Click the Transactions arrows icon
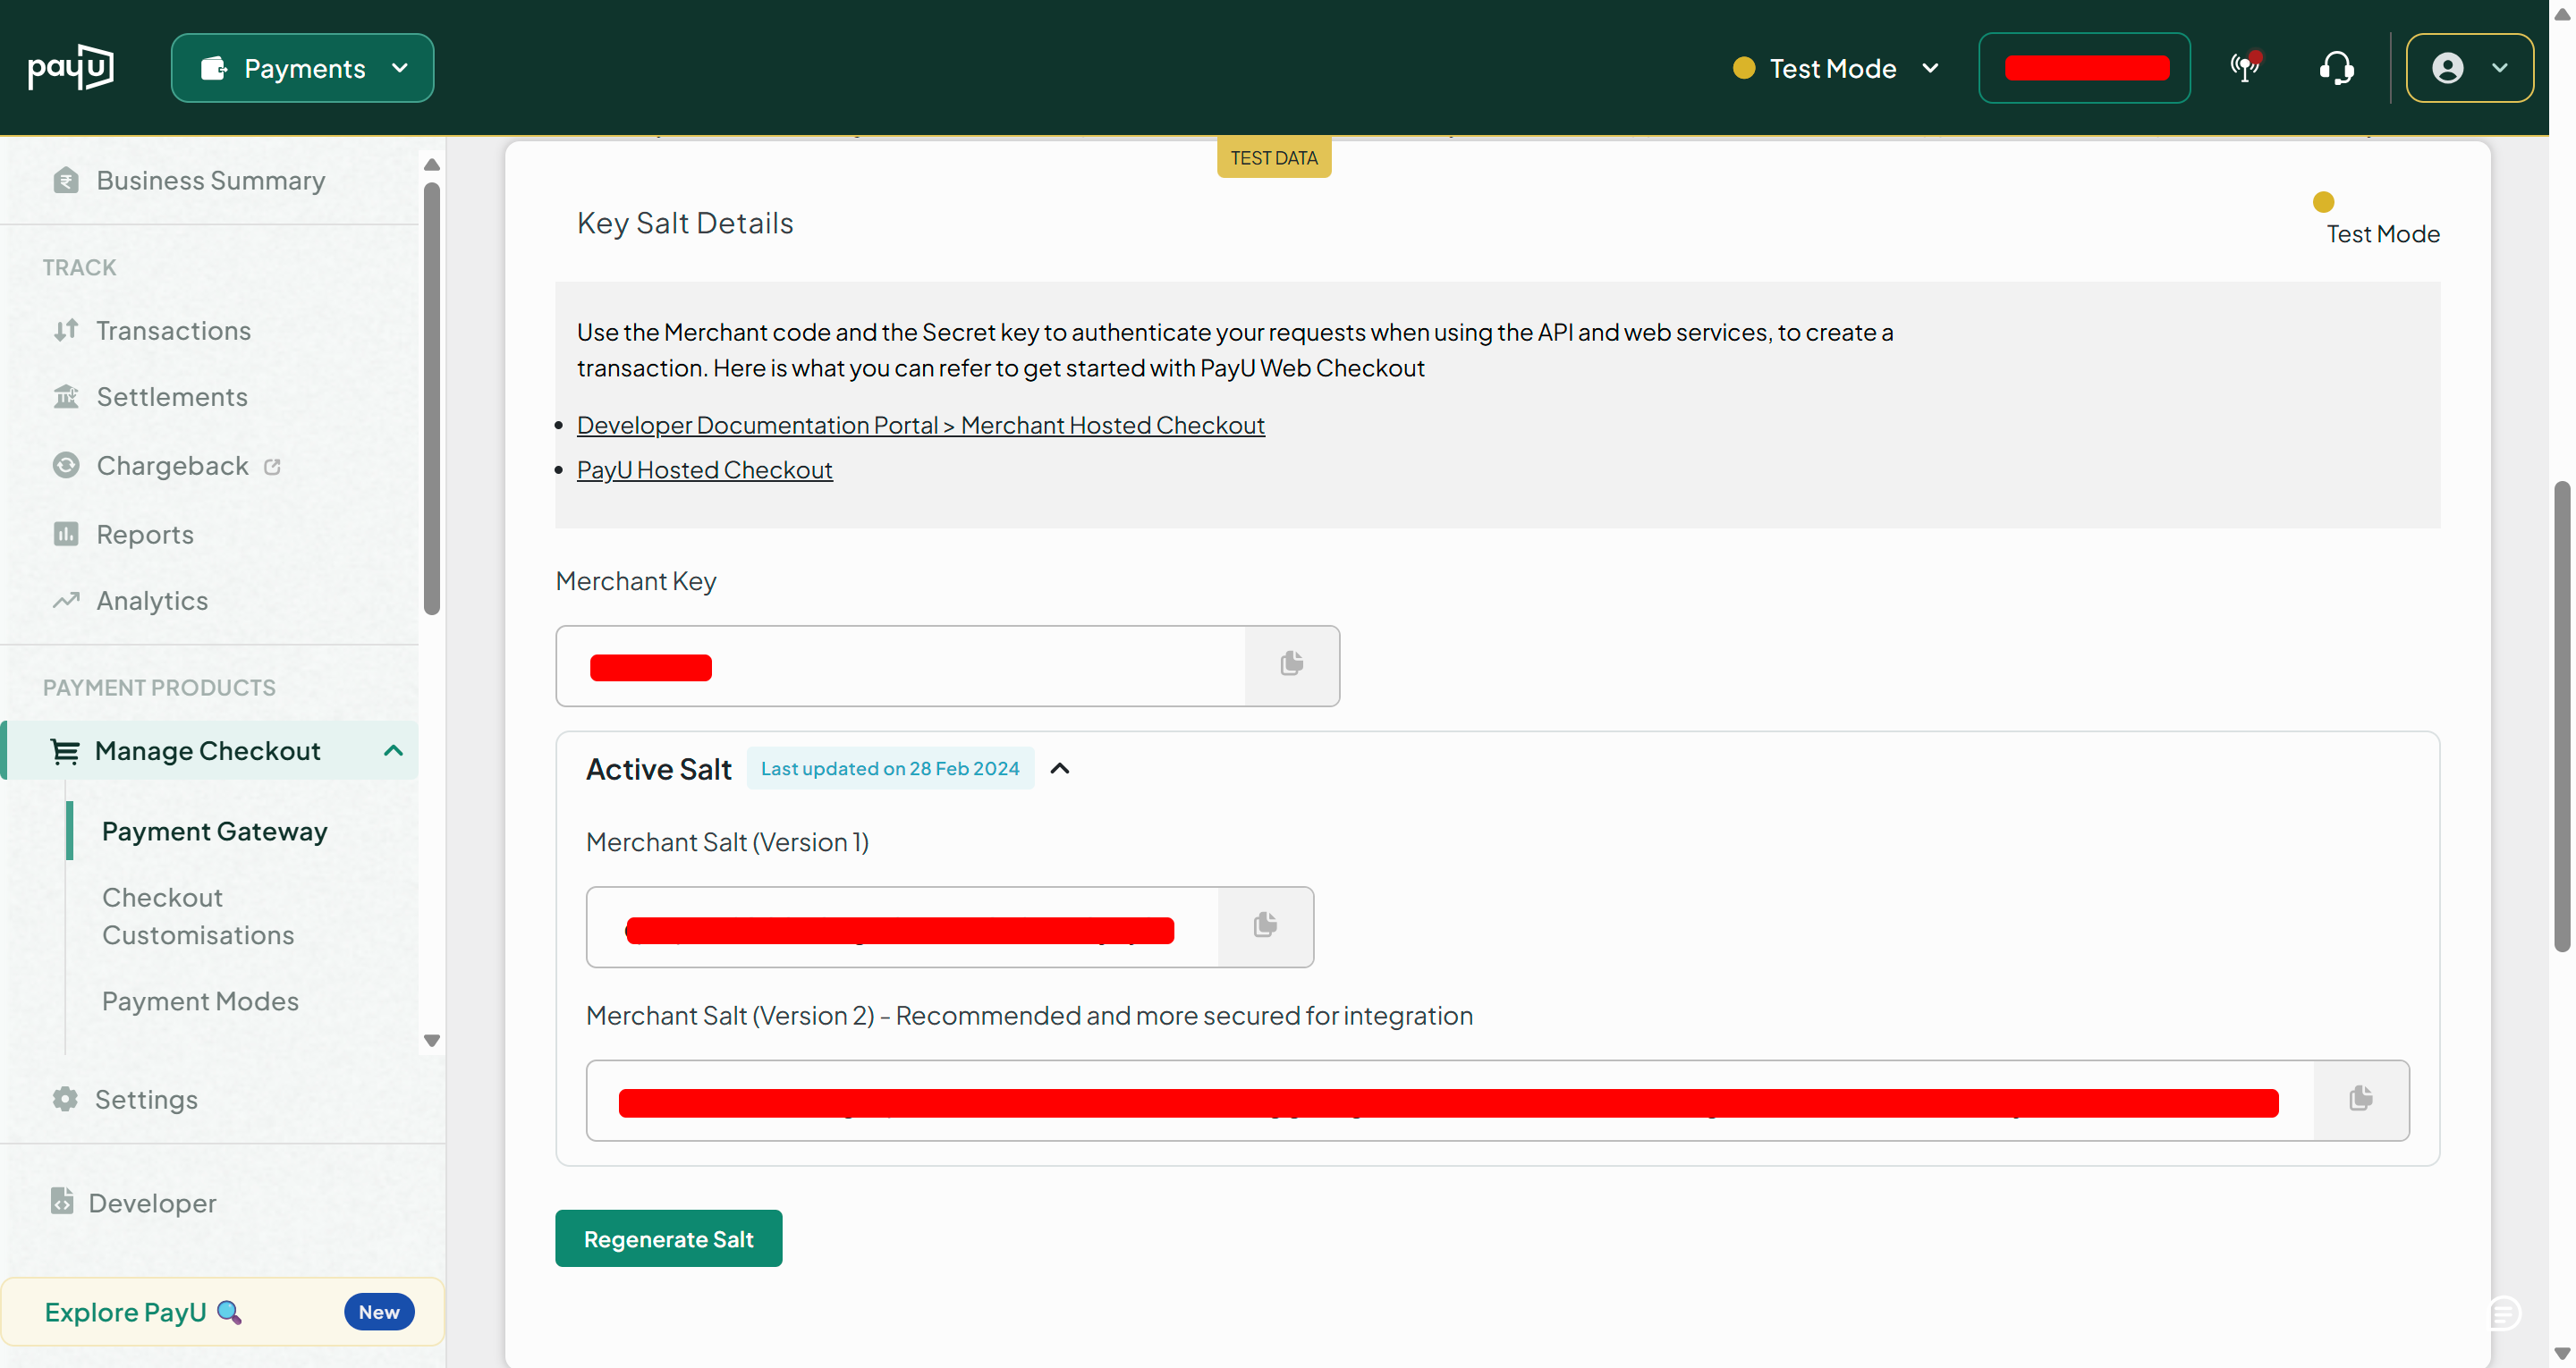 tap(66, 330)
